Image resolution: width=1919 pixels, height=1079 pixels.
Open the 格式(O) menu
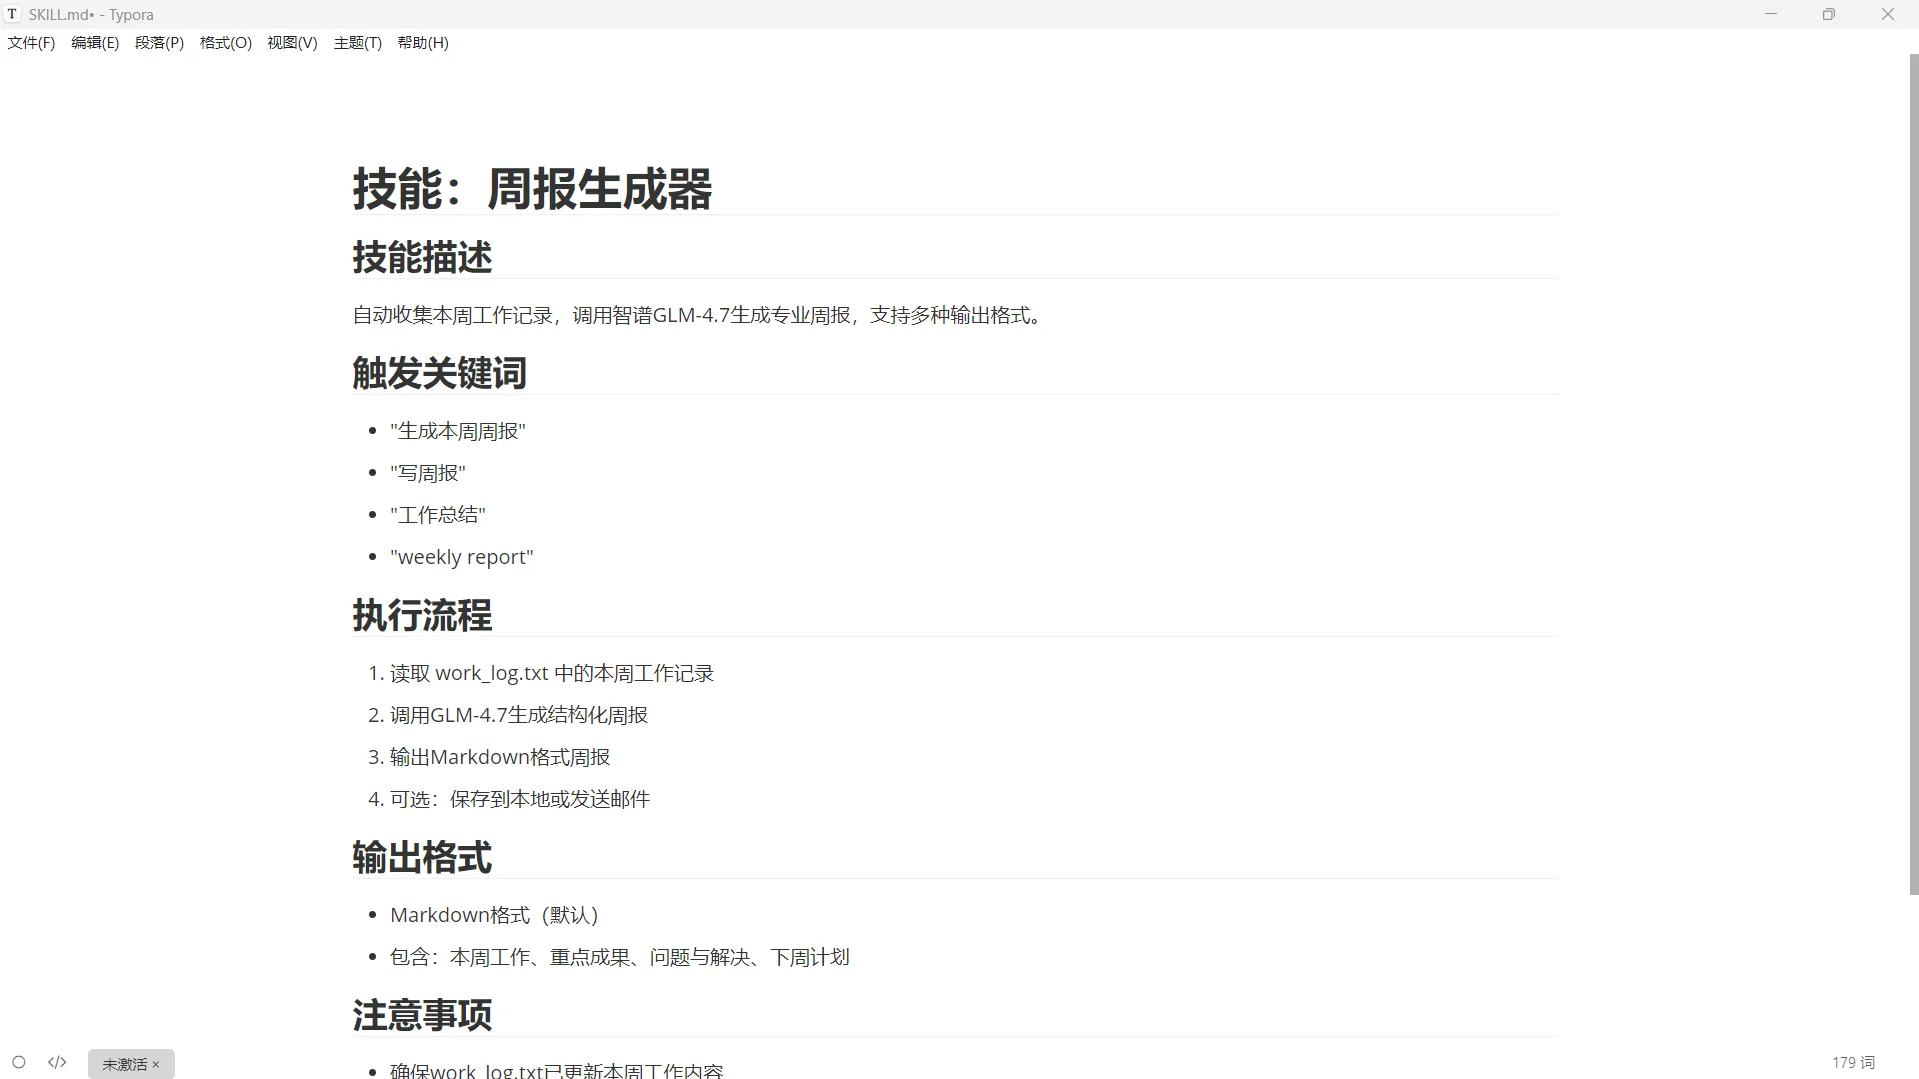pyautogui.click(x=226, y=43)
